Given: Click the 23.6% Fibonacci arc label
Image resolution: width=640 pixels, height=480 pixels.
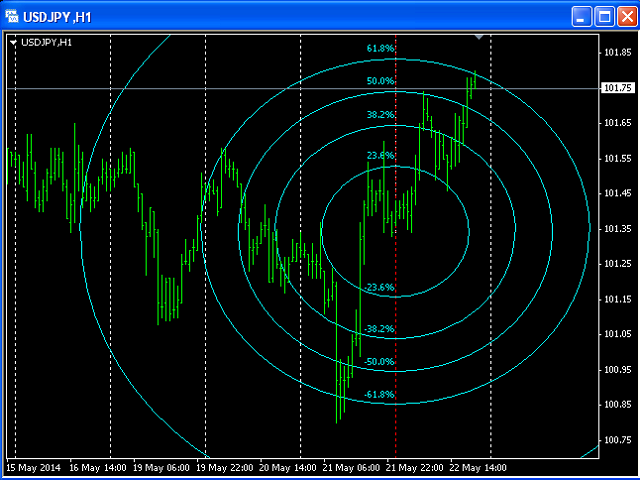Looking at the screenshot, I should coord(380,156).
